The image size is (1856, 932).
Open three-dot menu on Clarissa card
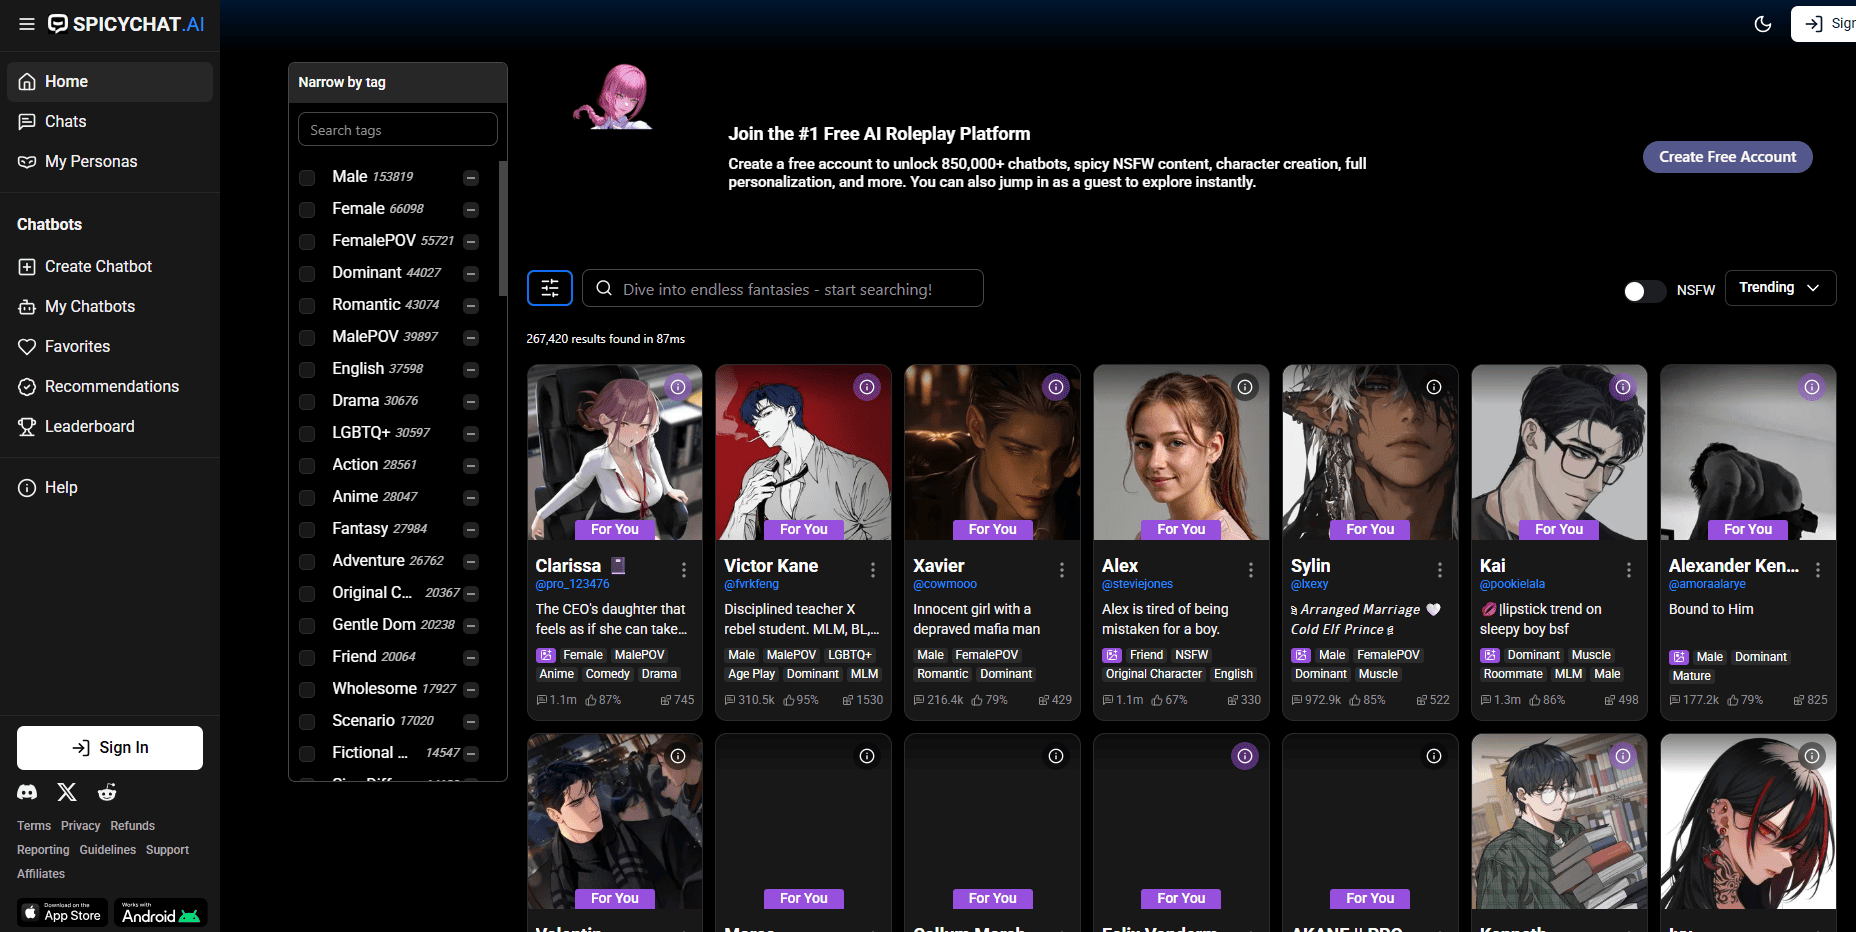684,570
